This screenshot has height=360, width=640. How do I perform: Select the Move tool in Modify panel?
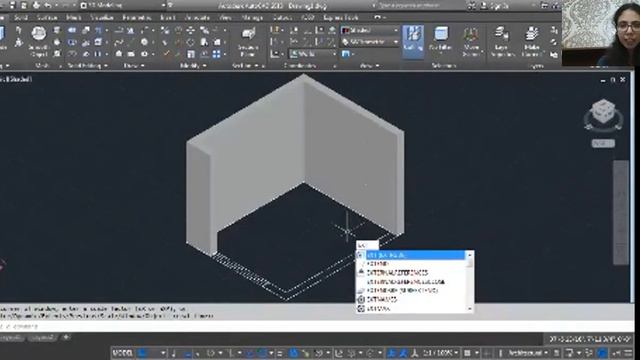[x=191, y=30]
